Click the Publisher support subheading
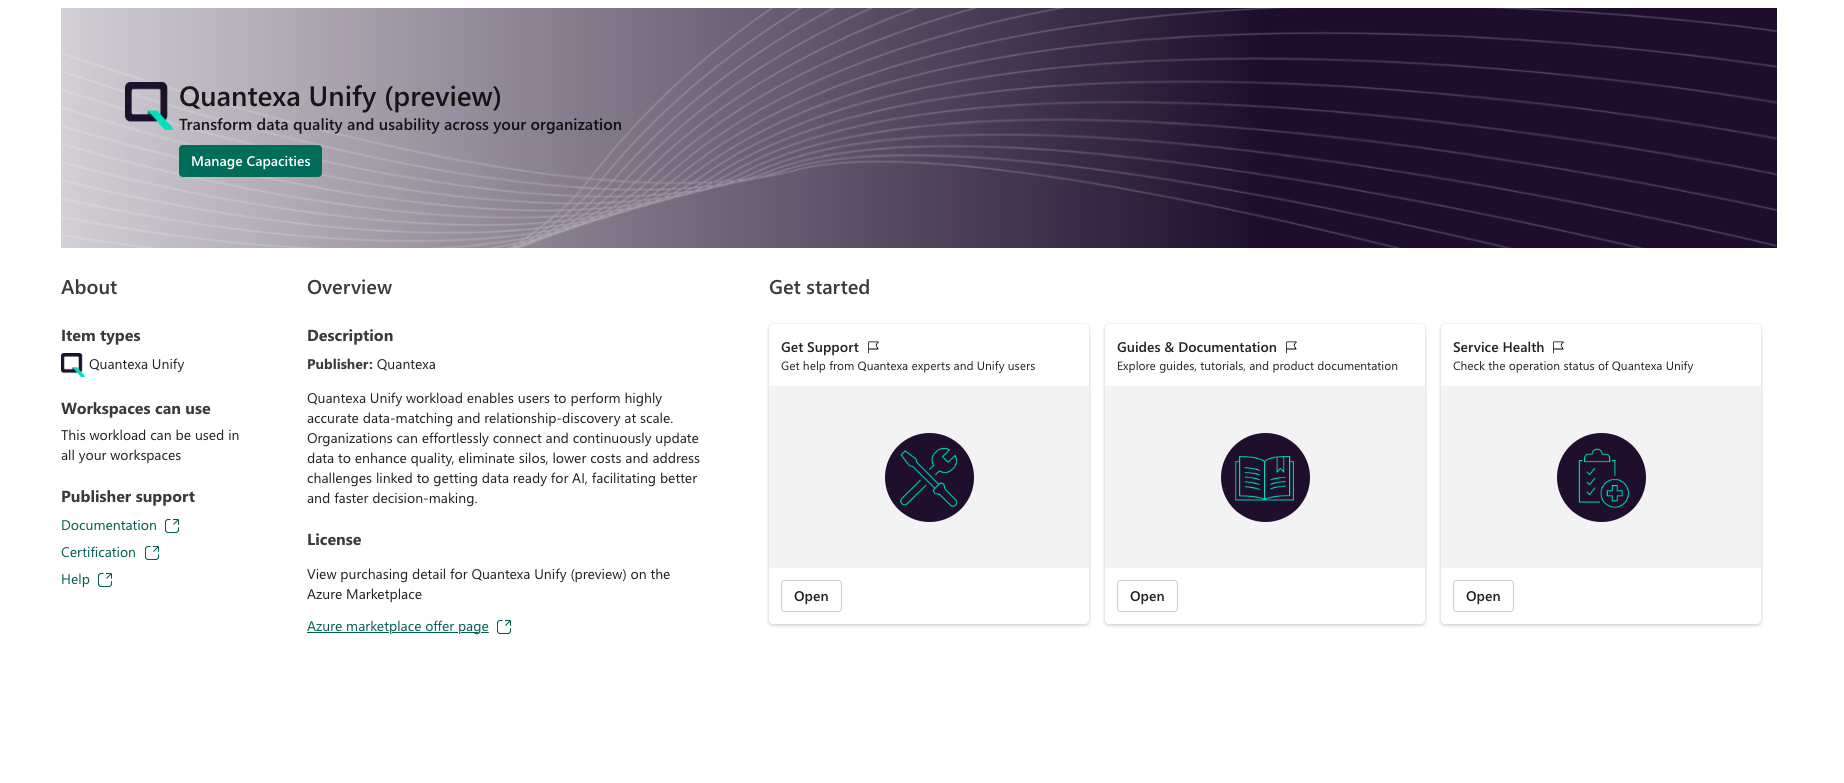 [x=128, y=496]
